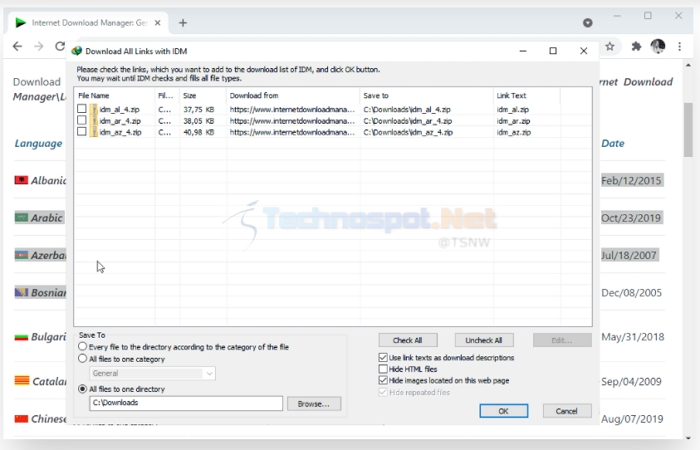The width and height of the screenshot is (700, 450).
Task: Open a new browser tab
Action: [x=183, y=23]
